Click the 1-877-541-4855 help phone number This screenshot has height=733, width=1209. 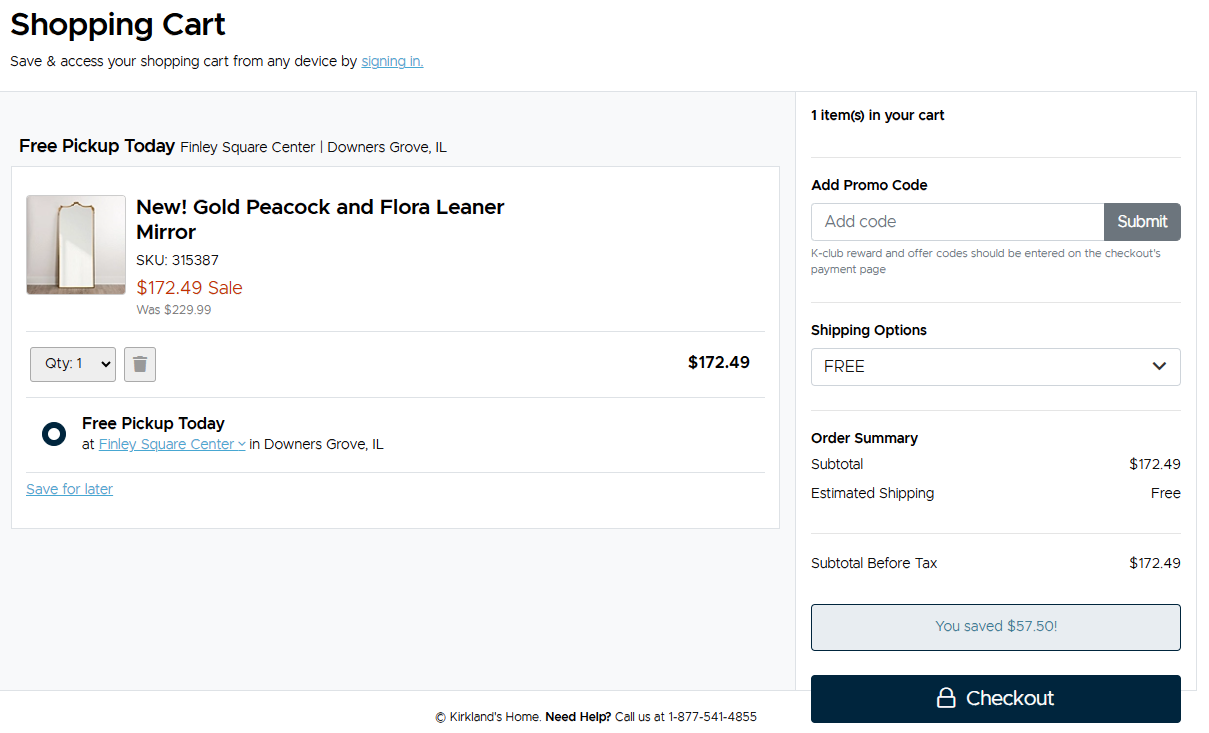(x=713, y=717)
